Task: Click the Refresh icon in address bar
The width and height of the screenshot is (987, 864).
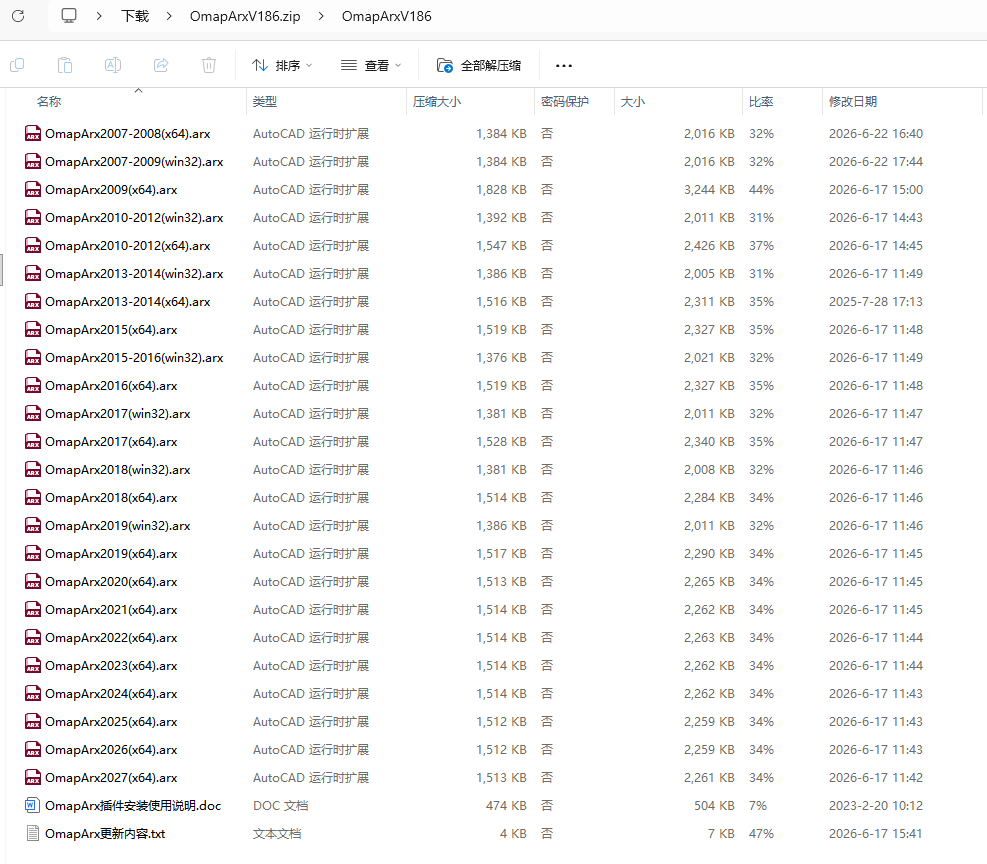Action: point(18,16)
